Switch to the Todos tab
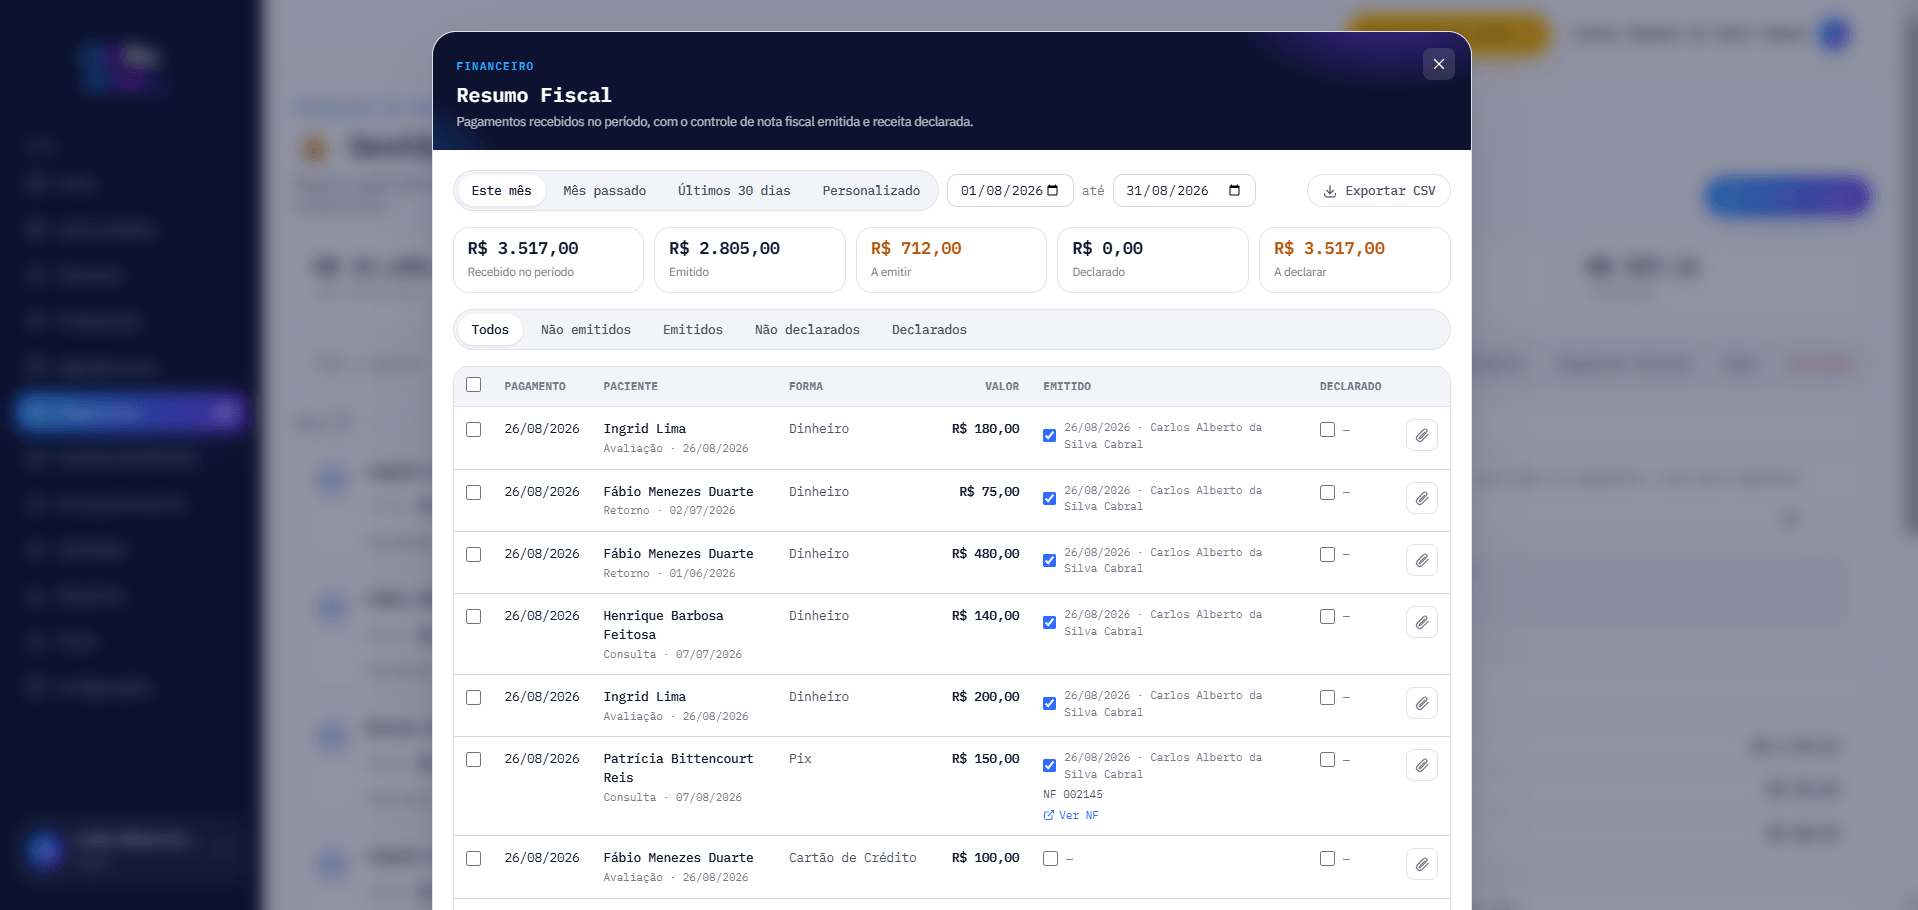1918x910 pixels. tap(490, 330)
